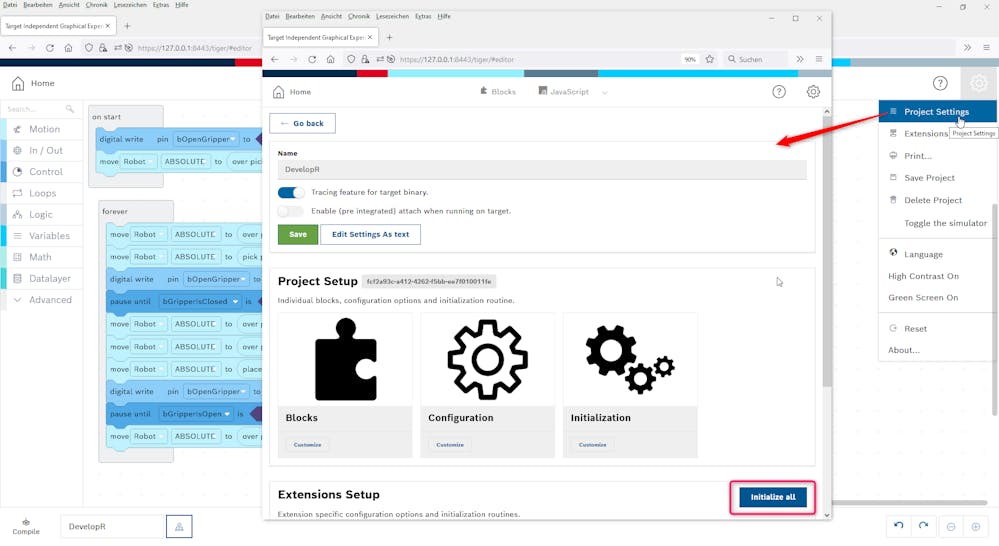The image size is (999, 546).
Task: Click the Go back button
Action: [x=302, y=123]
